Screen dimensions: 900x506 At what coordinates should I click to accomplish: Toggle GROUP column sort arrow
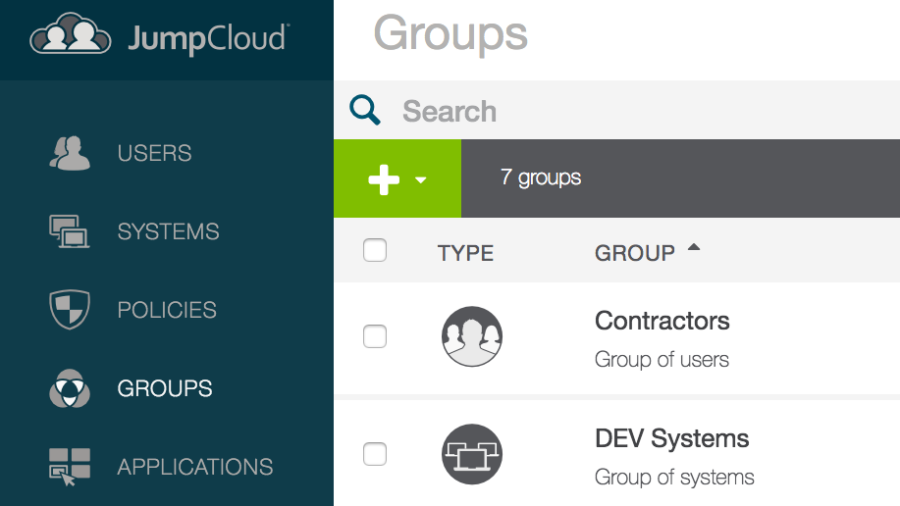[x=694, y=247]
